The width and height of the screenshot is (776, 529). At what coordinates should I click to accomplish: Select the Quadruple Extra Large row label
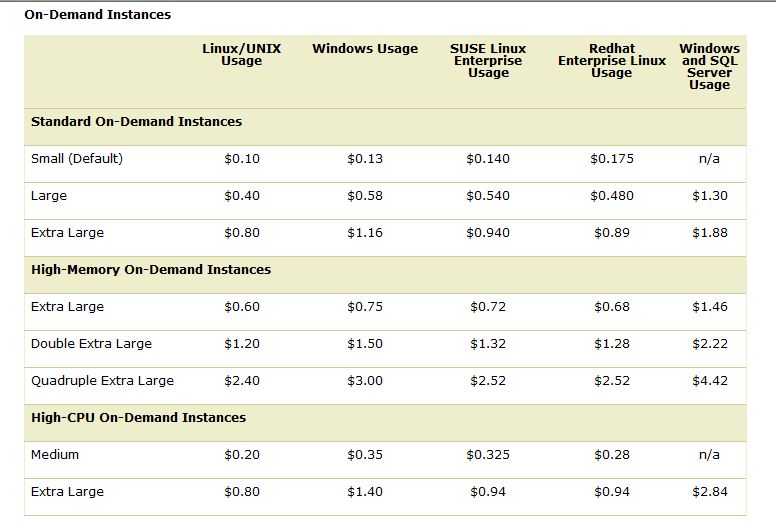pyautogui.click(x=102, y=381)
